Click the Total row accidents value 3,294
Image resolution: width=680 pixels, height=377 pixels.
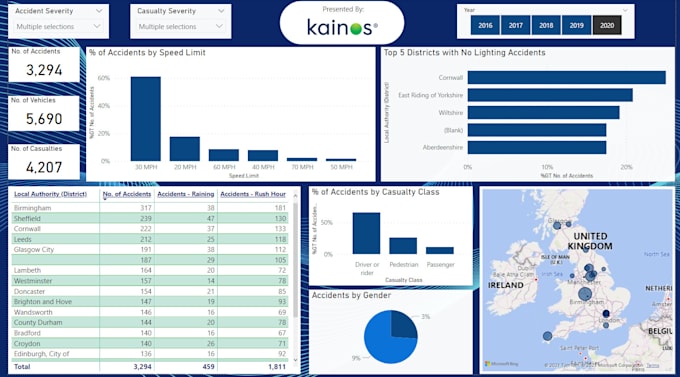[x=142, y=367]
